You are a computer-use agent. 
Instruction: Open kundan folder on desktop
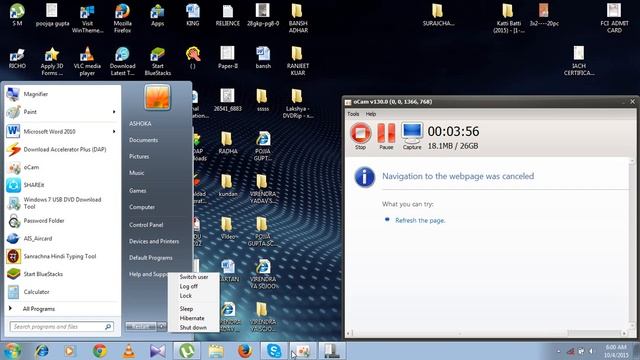click(227, 185)
